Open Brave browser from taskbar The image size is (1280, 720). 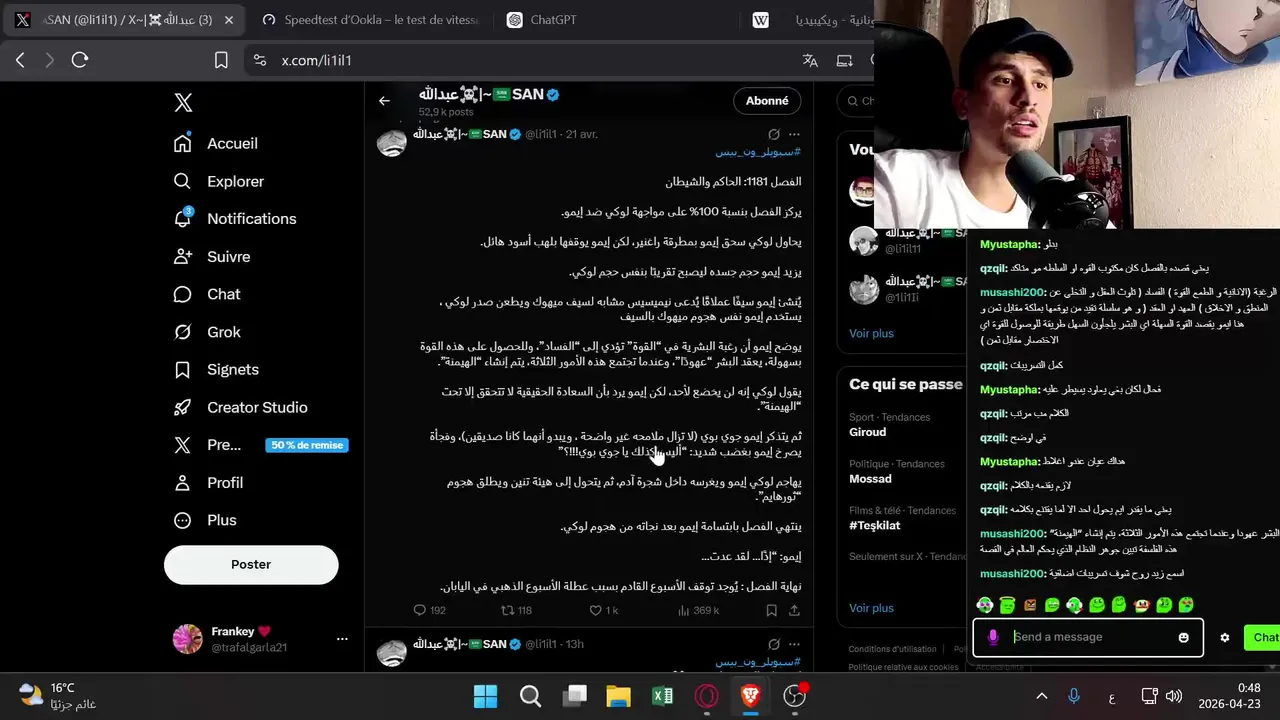(750, 696)
